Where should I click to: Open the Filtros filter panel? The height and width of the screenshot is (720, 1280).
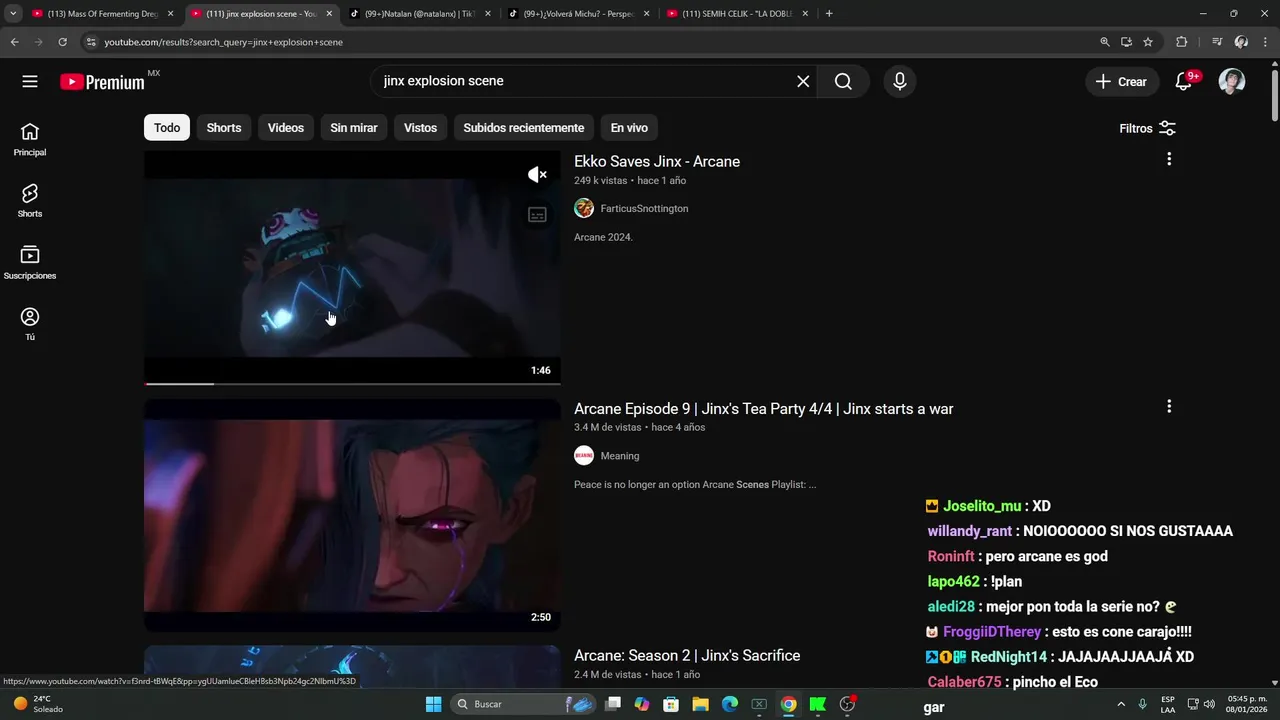[1147, 128]
